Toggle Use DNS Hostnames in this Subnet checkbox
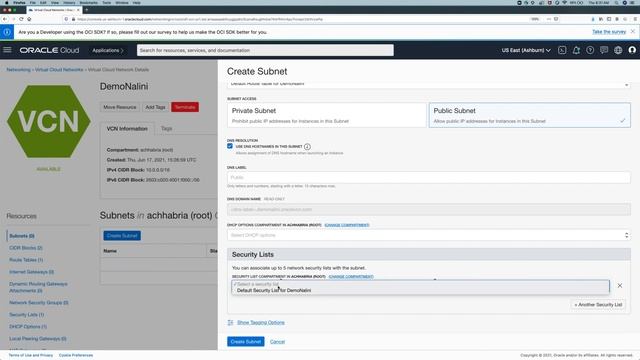The height and width of the screenshot is (360, 640). coord(230,146)
